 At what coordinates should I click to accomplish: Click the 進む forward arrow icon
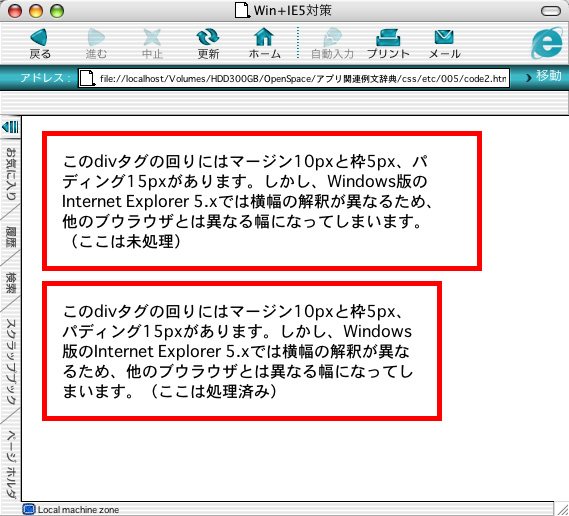tap(96, 37)
